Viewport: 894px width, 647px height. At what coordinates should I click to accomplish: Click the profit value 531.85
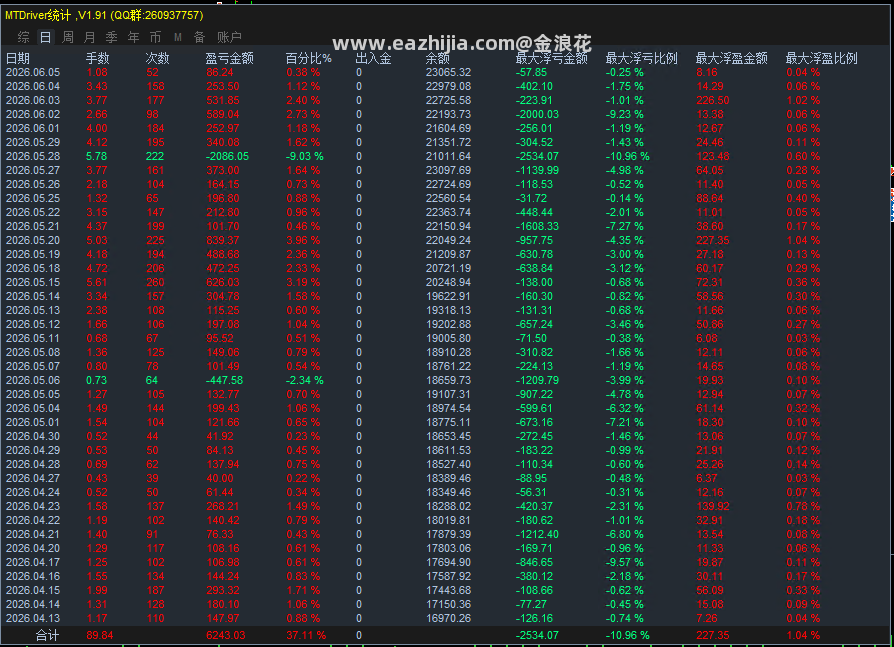223,100
